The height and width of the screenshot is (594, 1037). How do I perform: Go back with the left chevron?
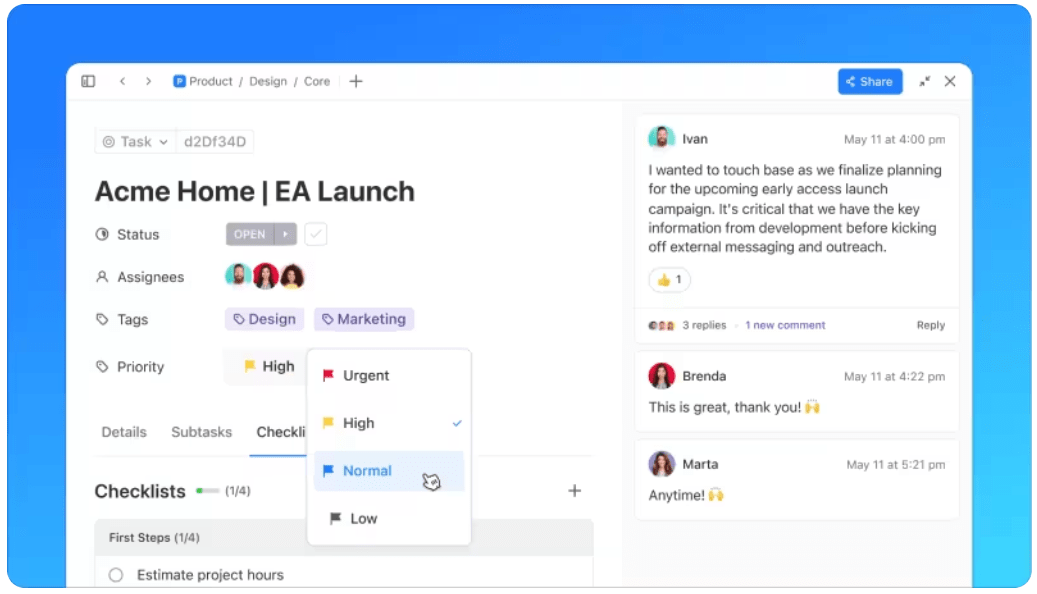click(122, 81)
